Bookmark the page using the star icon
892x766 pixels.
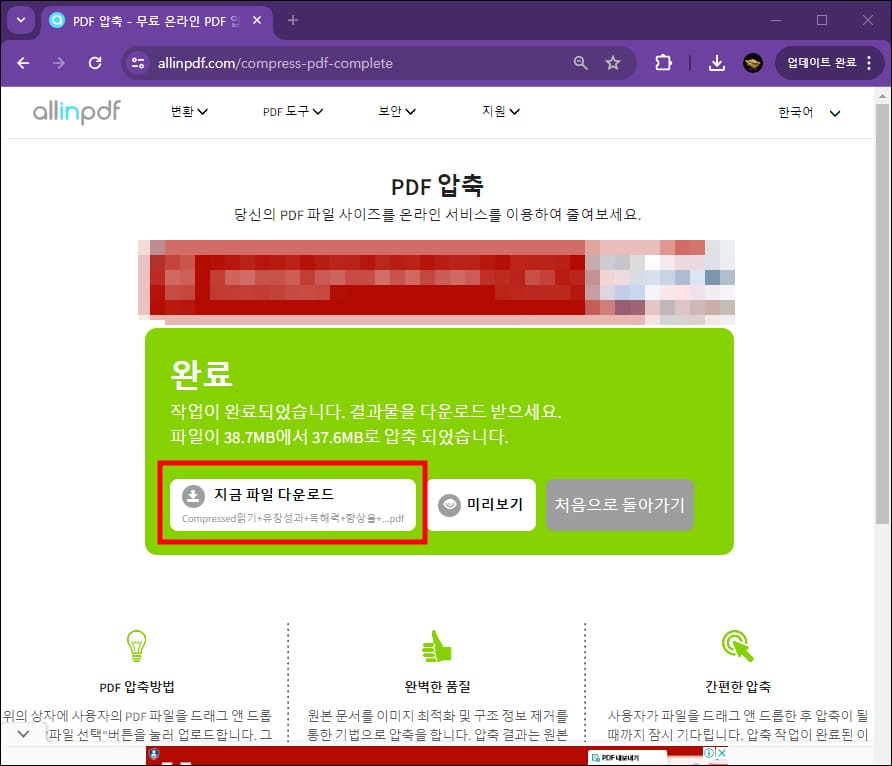612,62
